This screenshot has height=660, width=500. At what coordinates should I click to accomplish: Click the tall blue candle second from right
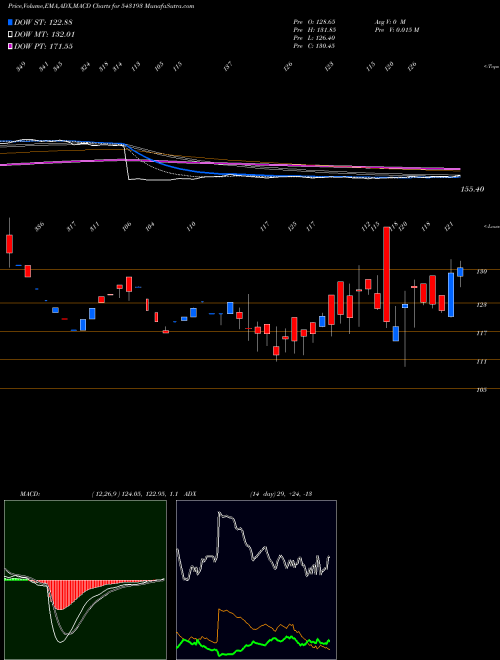[x=451, y=295]
